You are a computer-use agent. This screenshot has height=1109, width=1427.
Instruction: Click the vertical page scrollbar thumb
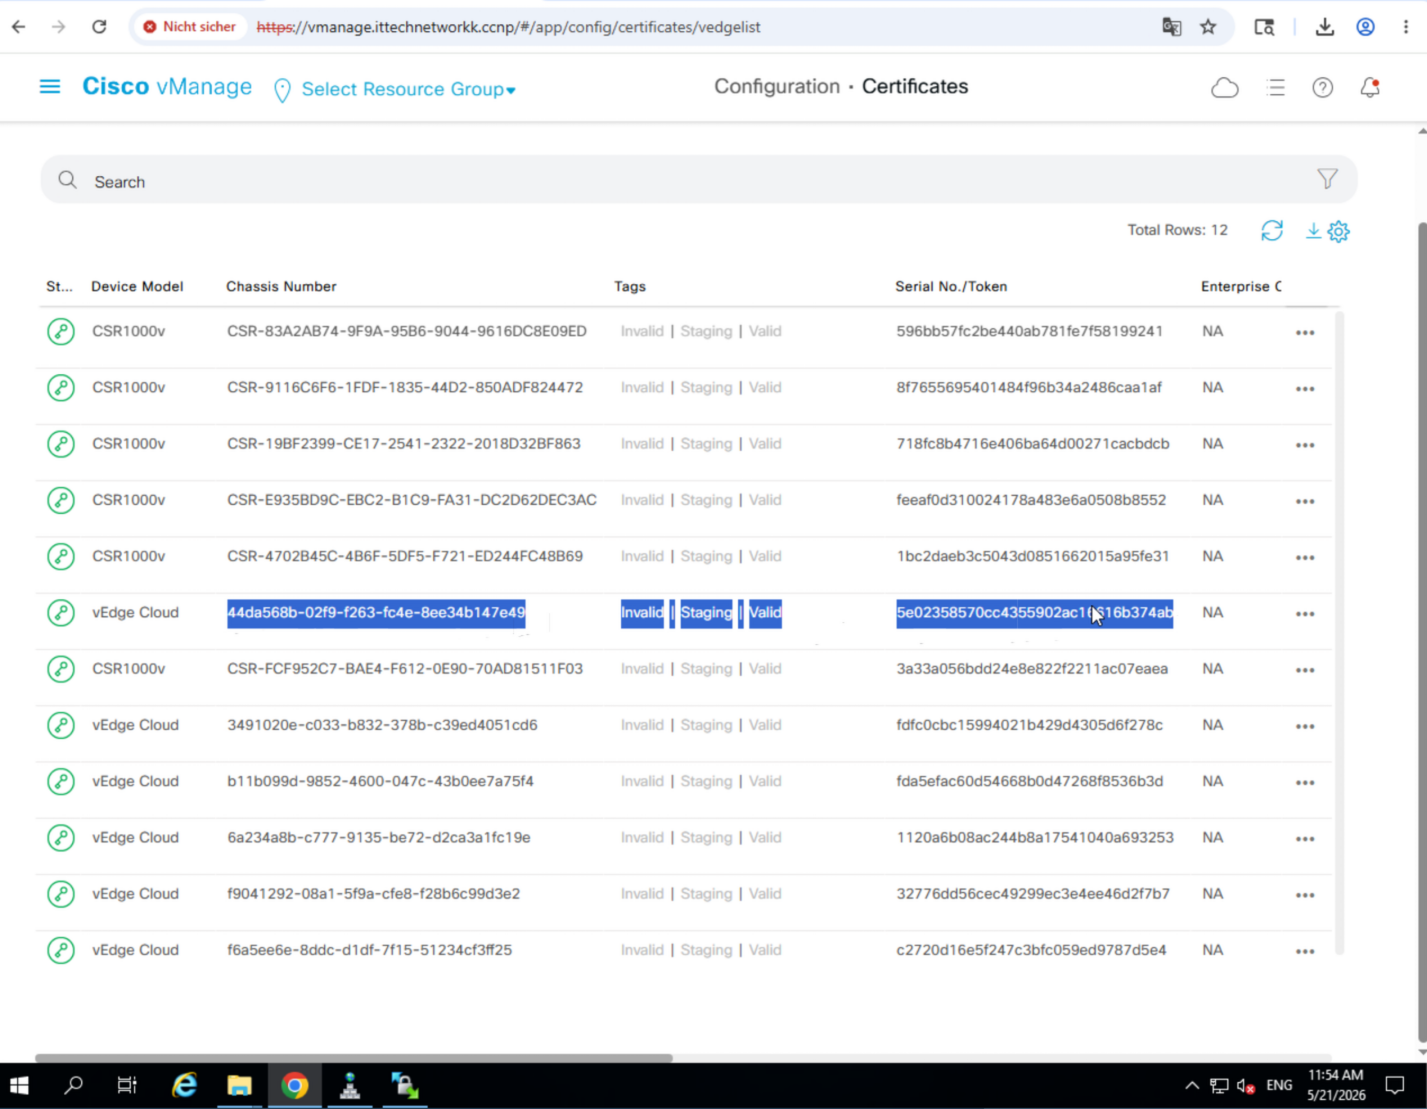click(x=1422, y=630)
